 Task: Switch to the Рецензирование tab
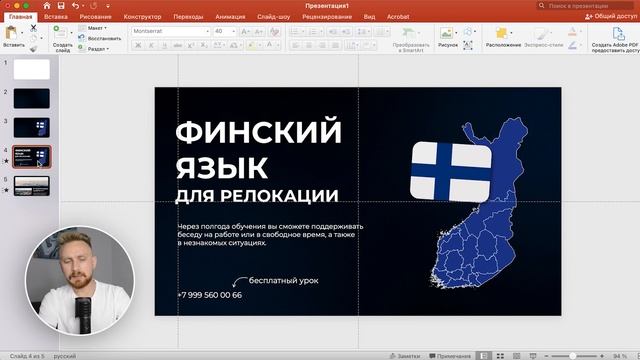(x=327, y=17)
